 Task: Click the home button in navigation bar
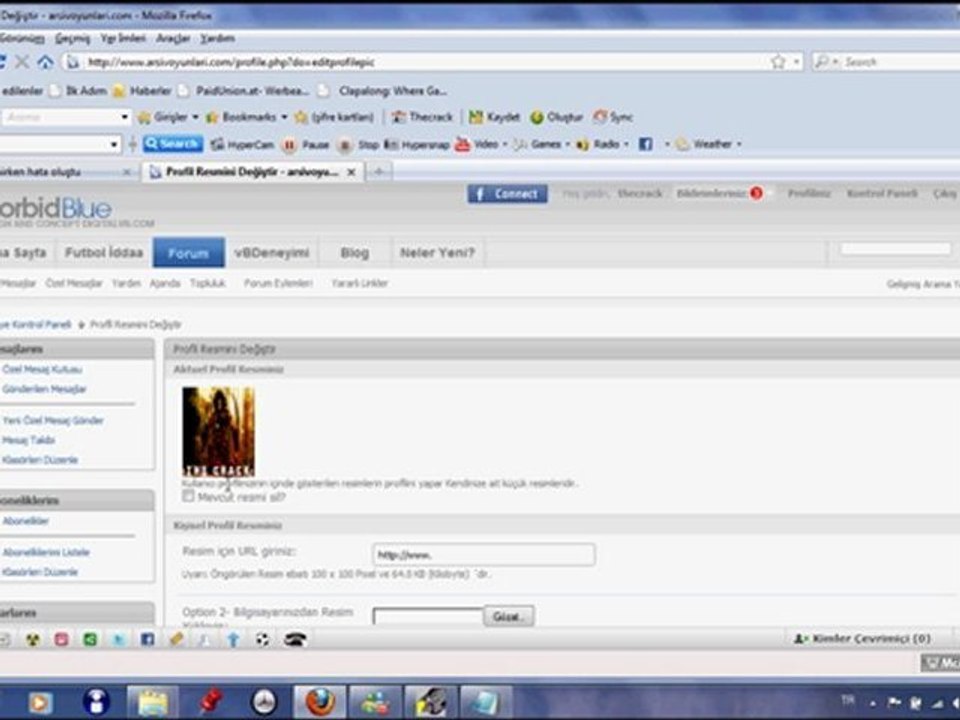(45, 62)
